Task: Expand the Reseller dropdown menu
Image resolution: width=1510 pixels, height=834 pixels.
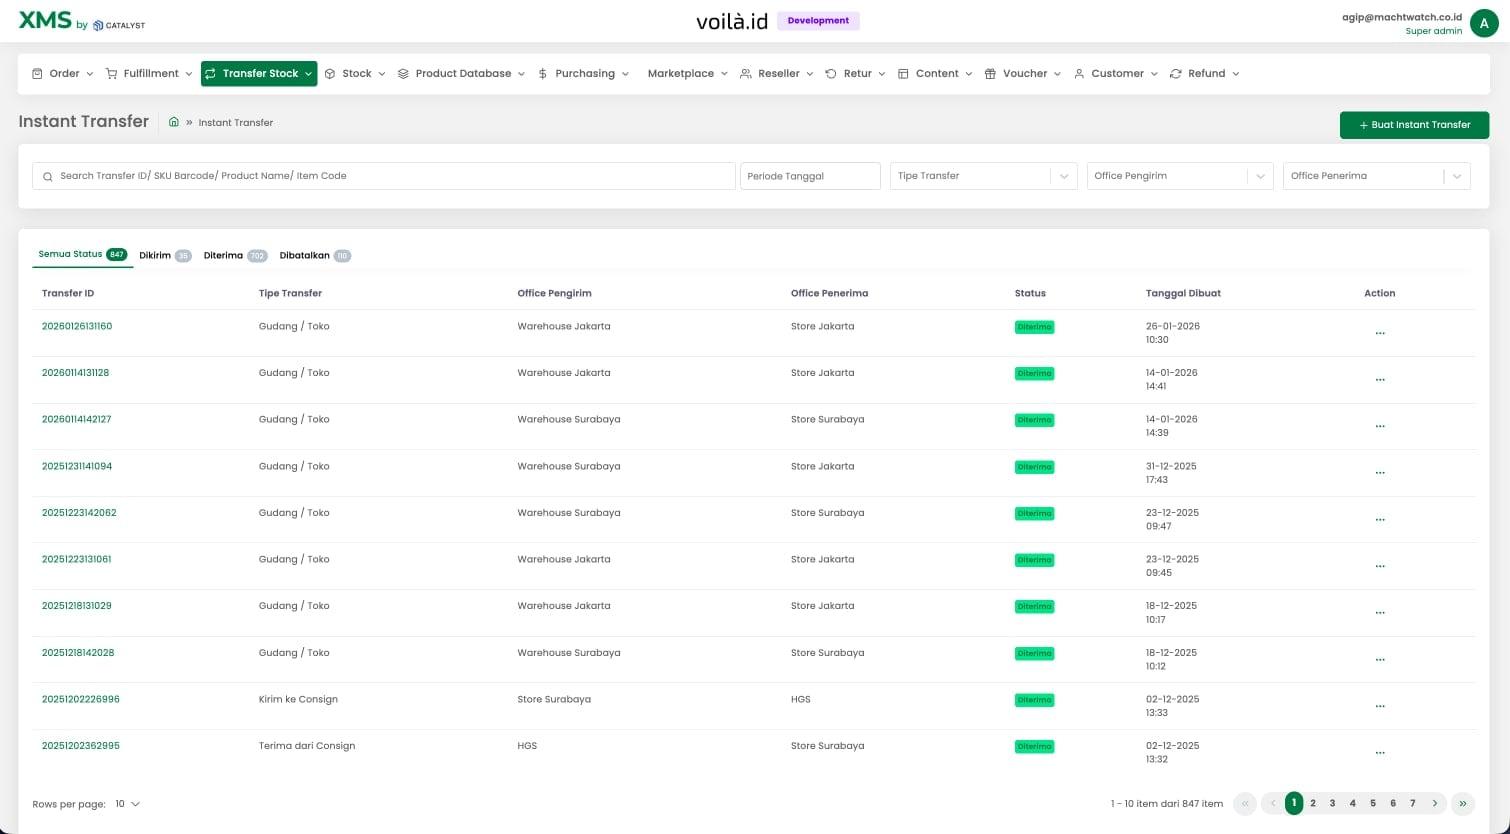Action: coord(776,74)
